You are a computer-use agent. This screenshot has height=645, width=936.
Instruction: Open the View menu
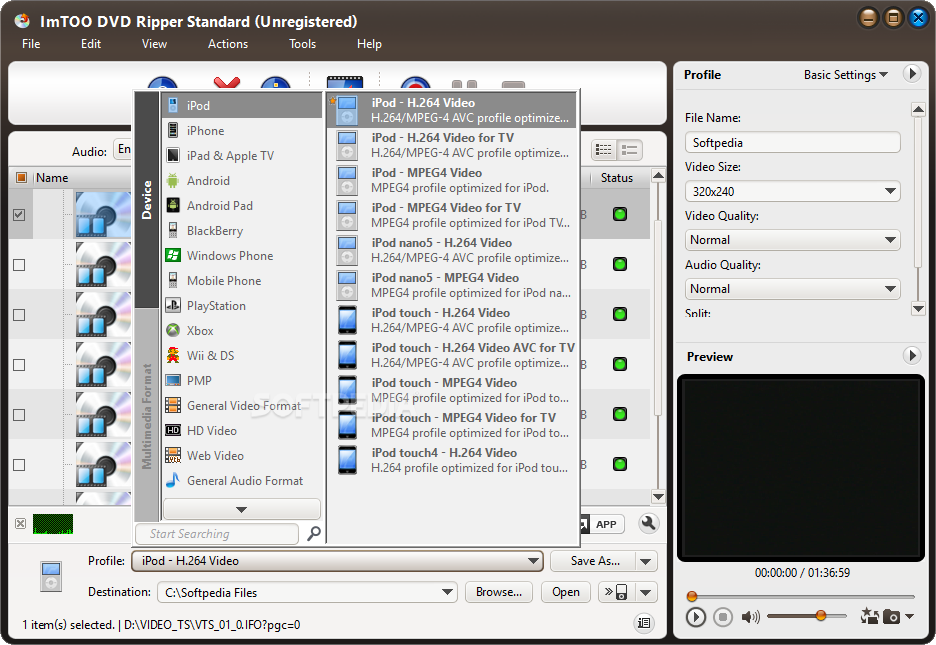point(154,44)
